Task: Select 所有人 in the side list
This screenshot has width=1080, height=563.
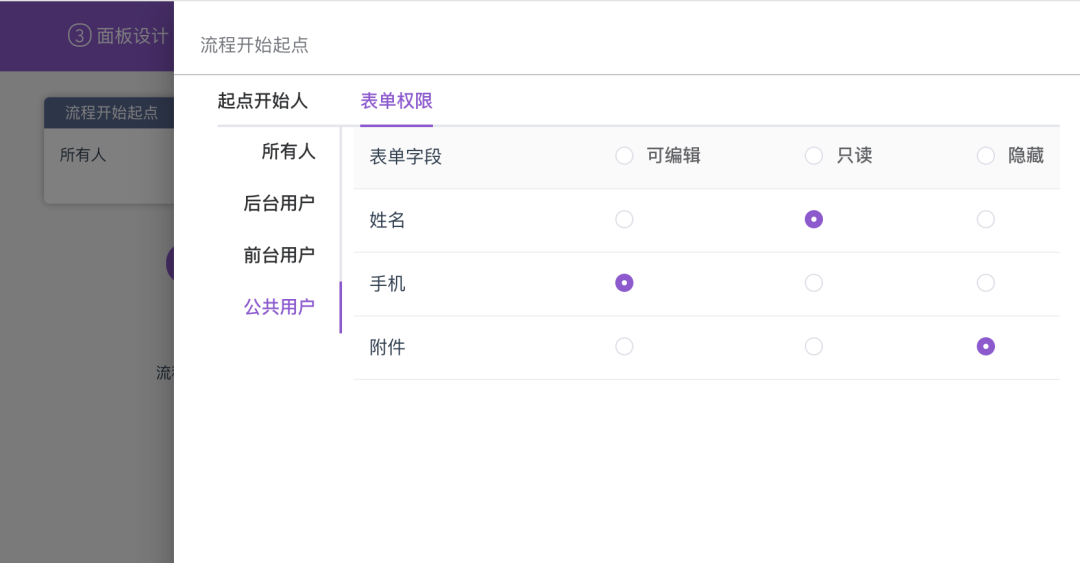Action: tap(288, 152)
